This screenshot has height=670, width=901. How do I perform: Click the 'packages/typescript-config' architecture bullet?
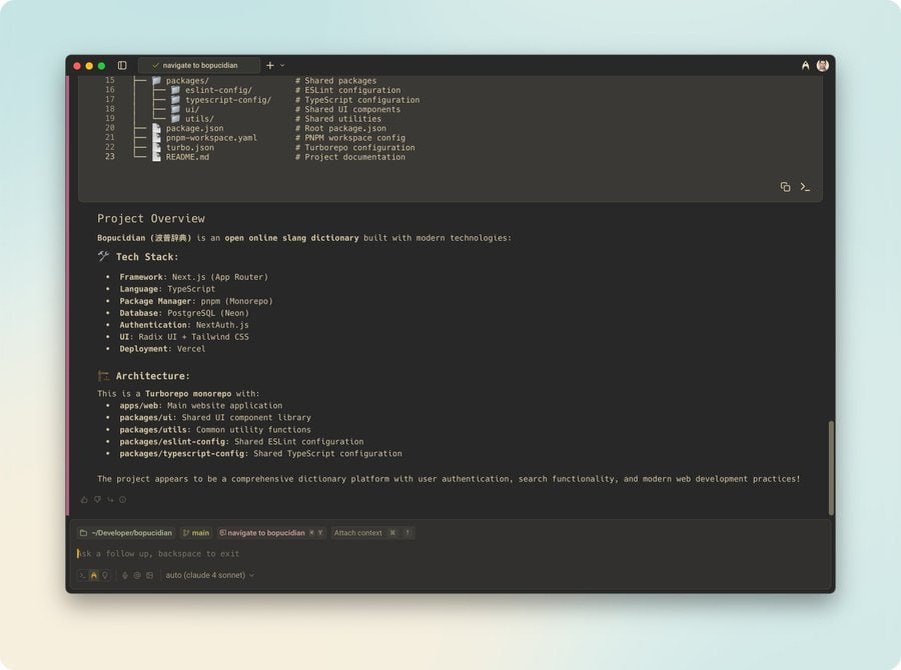pos(261,454)
